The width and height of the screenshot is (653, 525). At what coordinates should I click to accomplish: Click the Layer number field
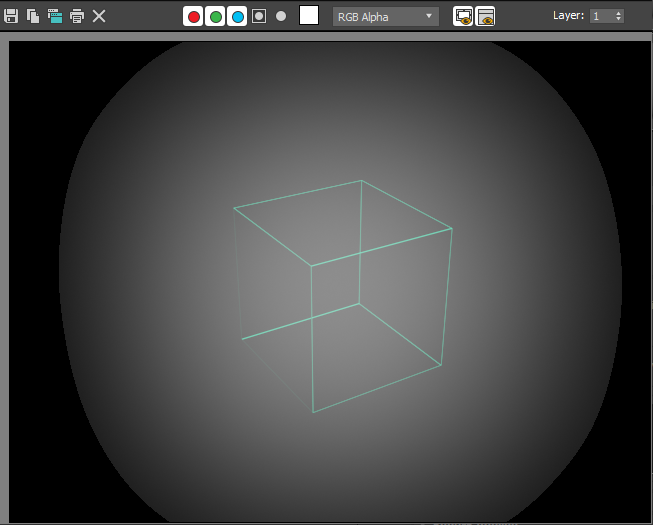coord(602,16)
